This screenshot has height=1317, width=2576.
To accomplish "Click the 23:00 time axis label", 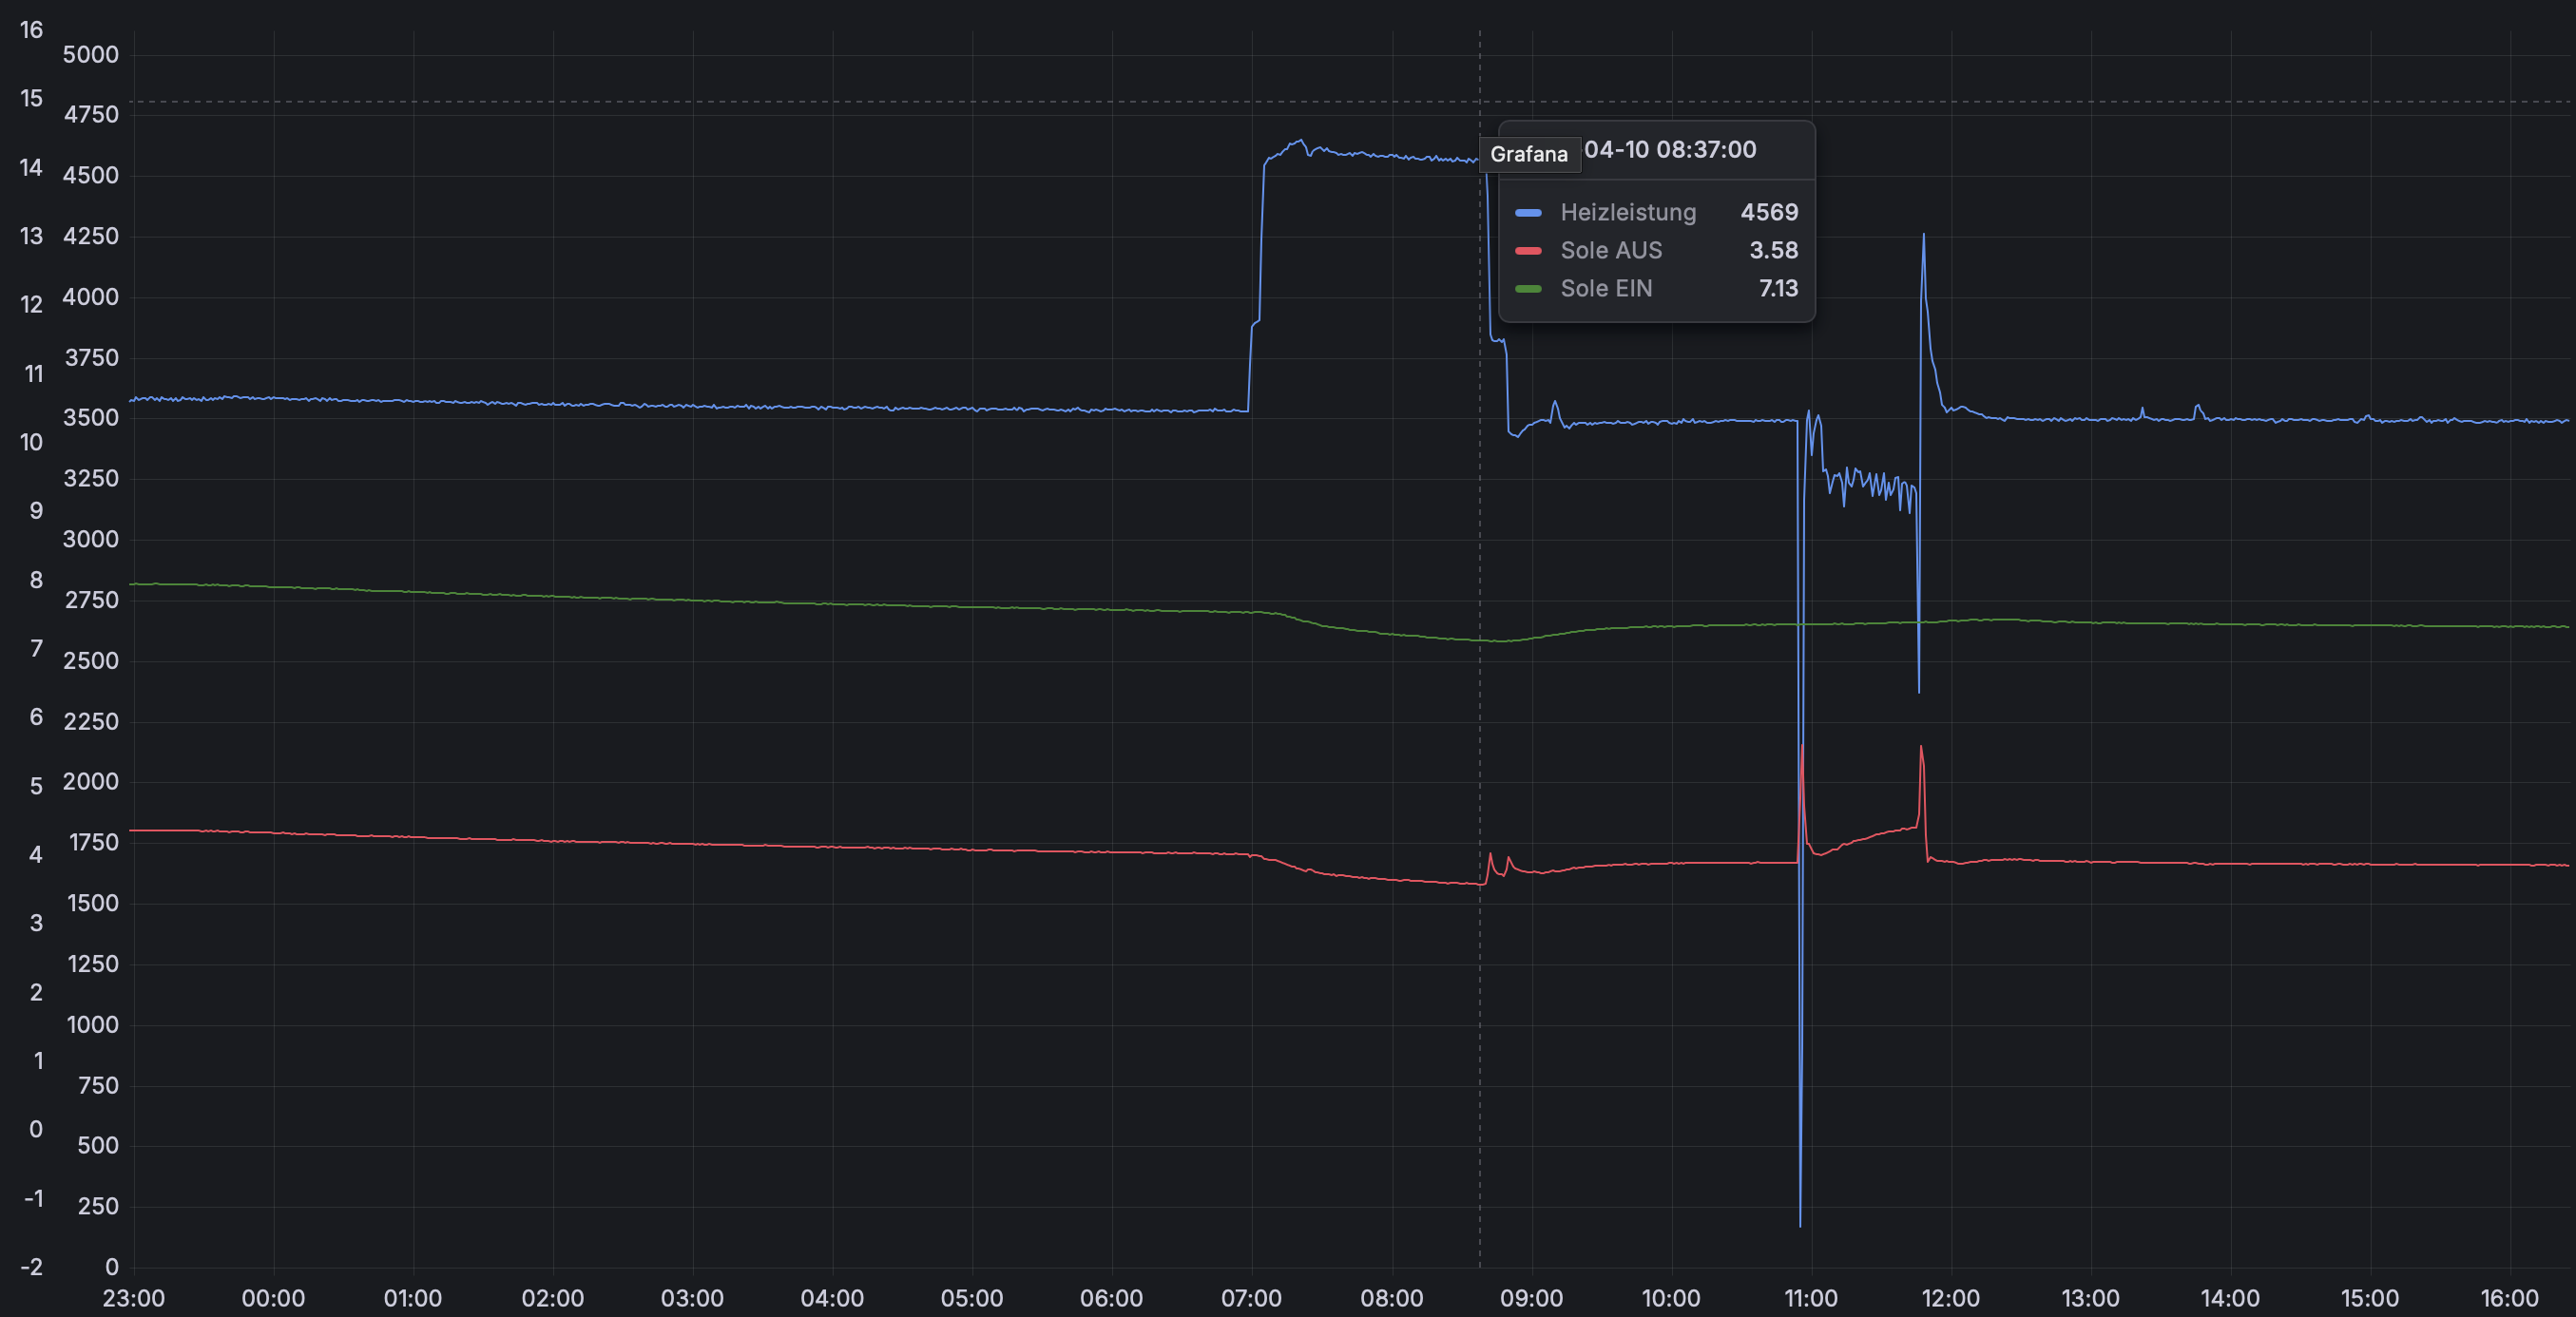I will (134, 1298).
